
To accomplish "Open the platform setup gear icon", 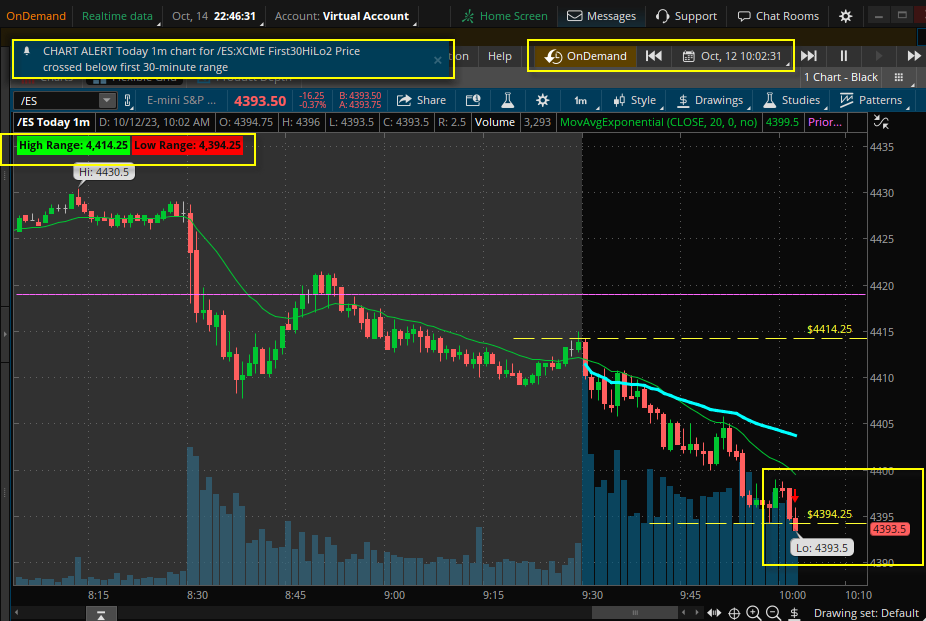I will 846,16.
